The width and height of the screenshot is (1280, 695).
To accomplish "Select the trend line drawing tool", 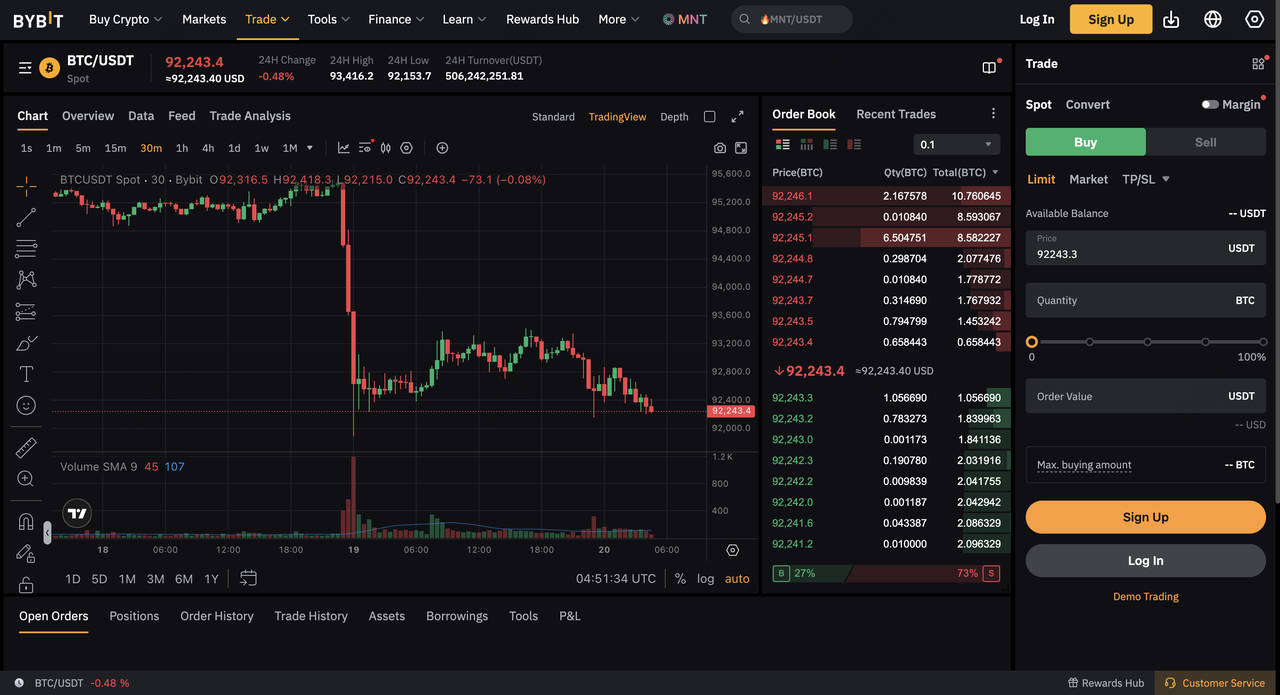I will [x=26, y=217].
